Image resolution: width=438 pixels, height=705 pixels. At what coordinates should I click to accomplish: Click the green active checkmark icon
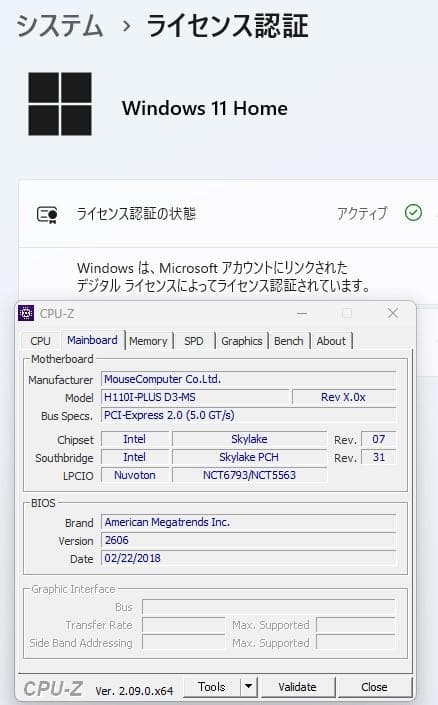(413, 213)
